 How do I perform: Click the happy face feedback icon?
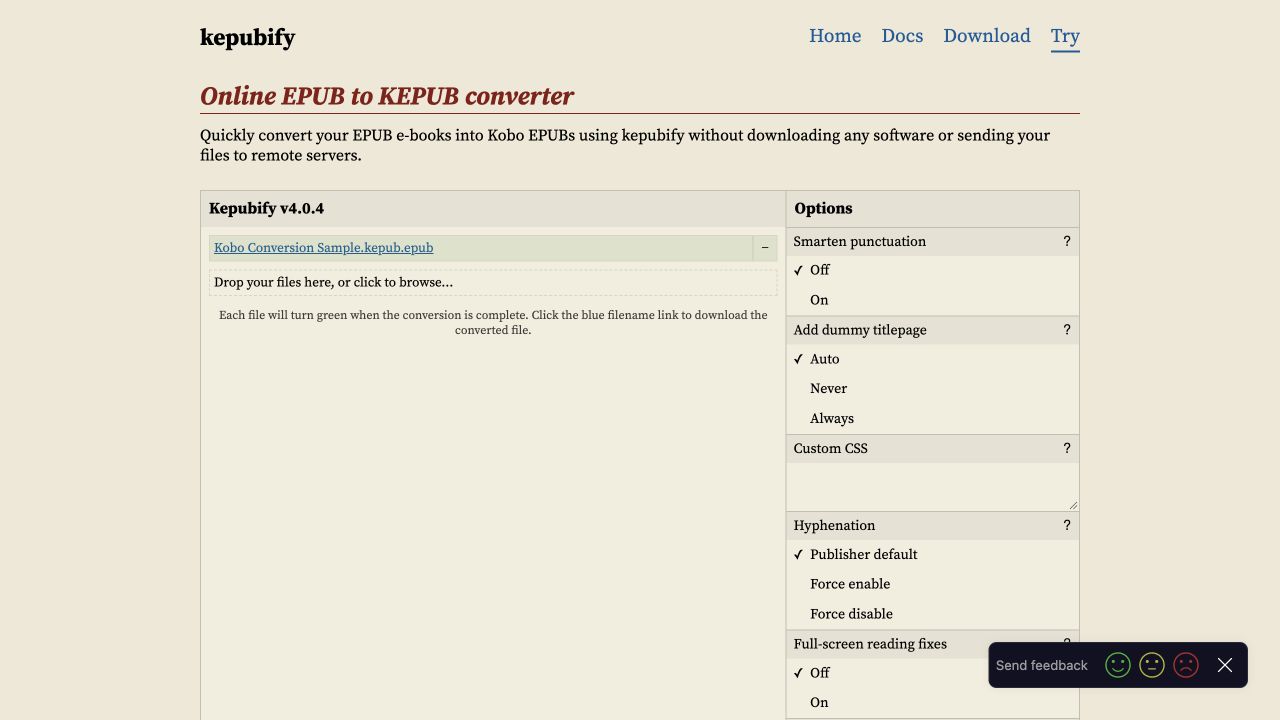pos(1118,665)
